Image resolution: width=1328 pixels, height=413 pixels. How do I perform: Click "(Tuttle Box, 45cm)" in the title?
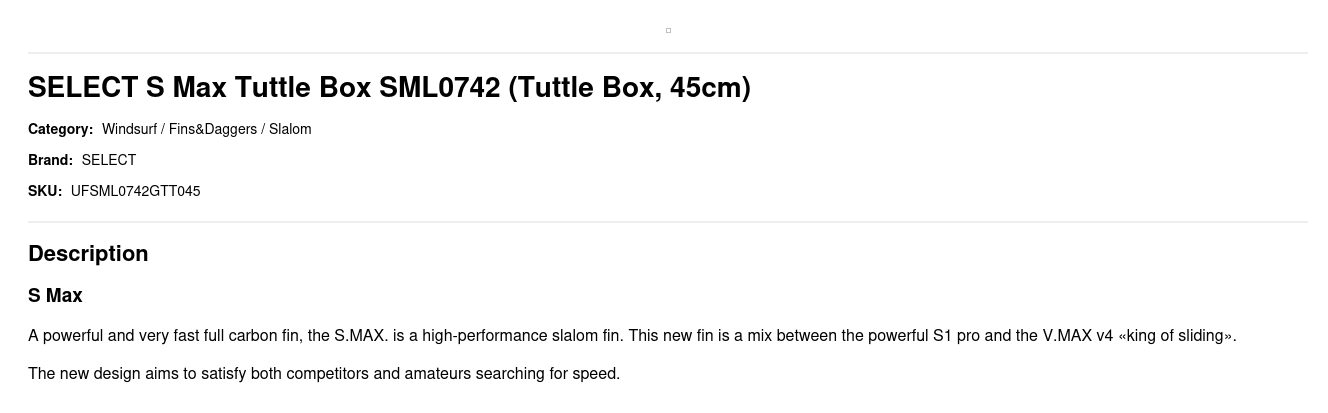click(629, 88)
